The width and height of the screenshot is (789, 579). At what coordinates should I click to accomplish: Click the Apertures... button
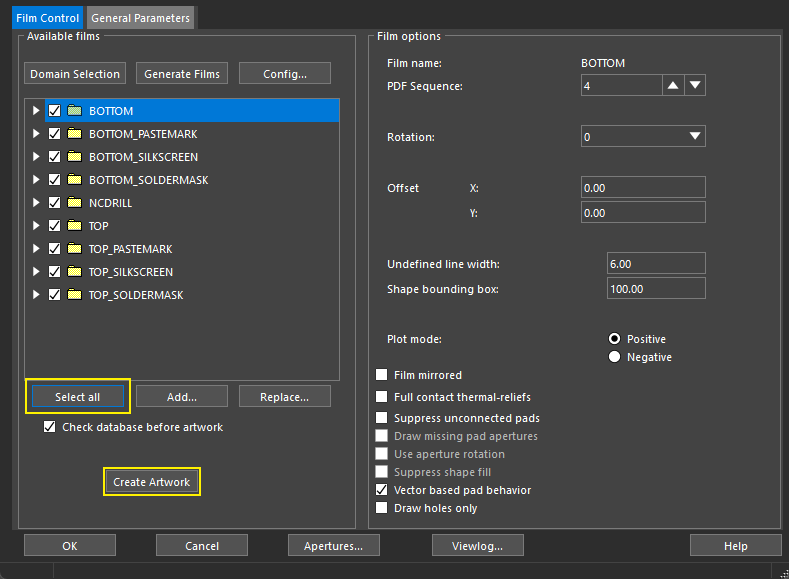(333, 546)
